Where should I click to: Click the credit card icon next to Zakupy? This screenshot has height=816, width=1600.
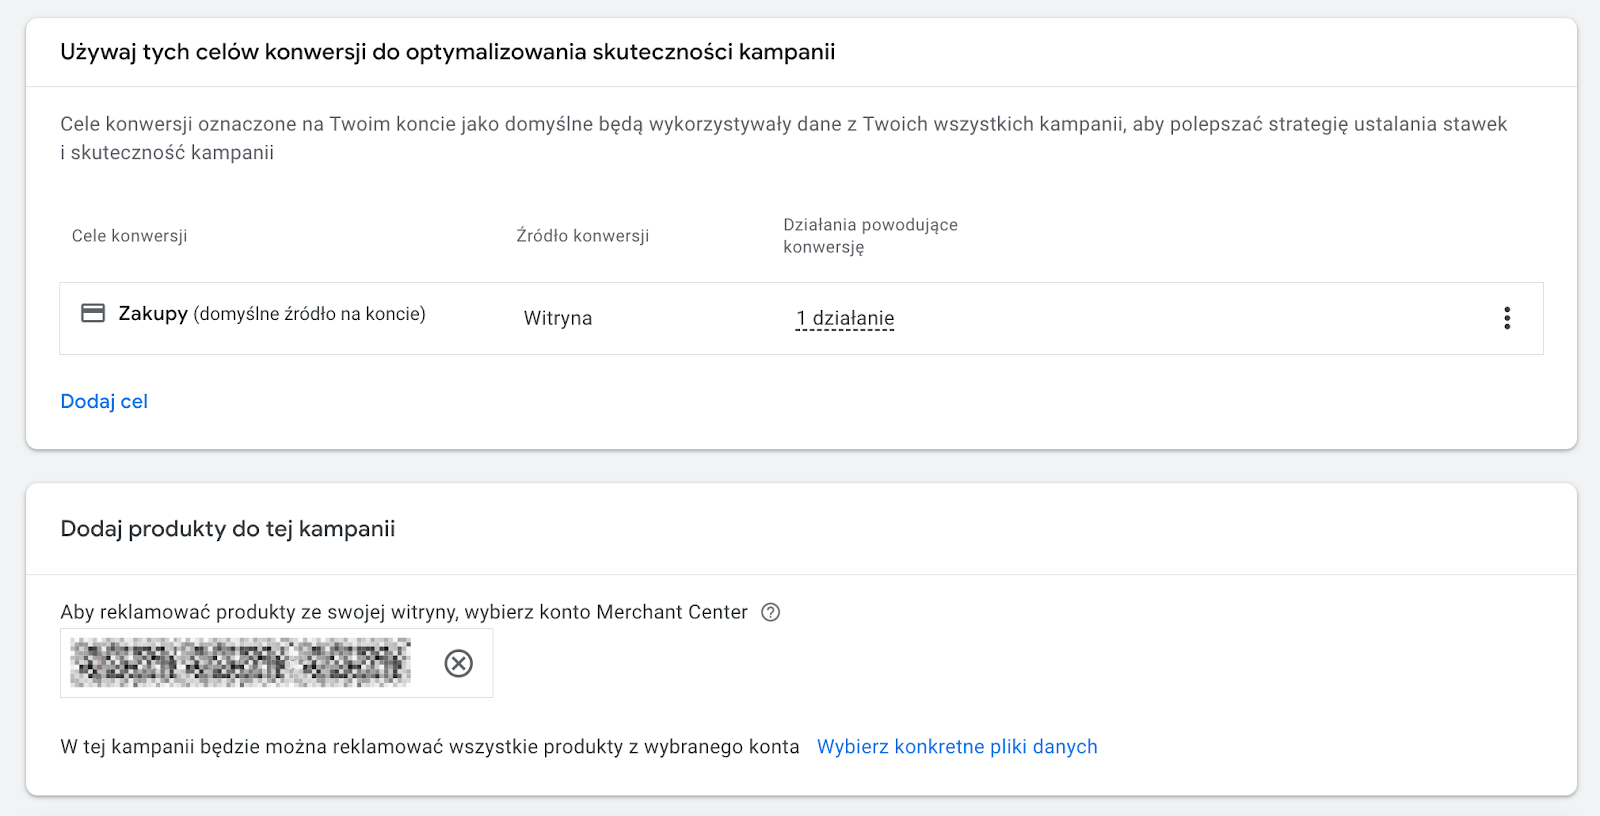[x=93, y=313]
